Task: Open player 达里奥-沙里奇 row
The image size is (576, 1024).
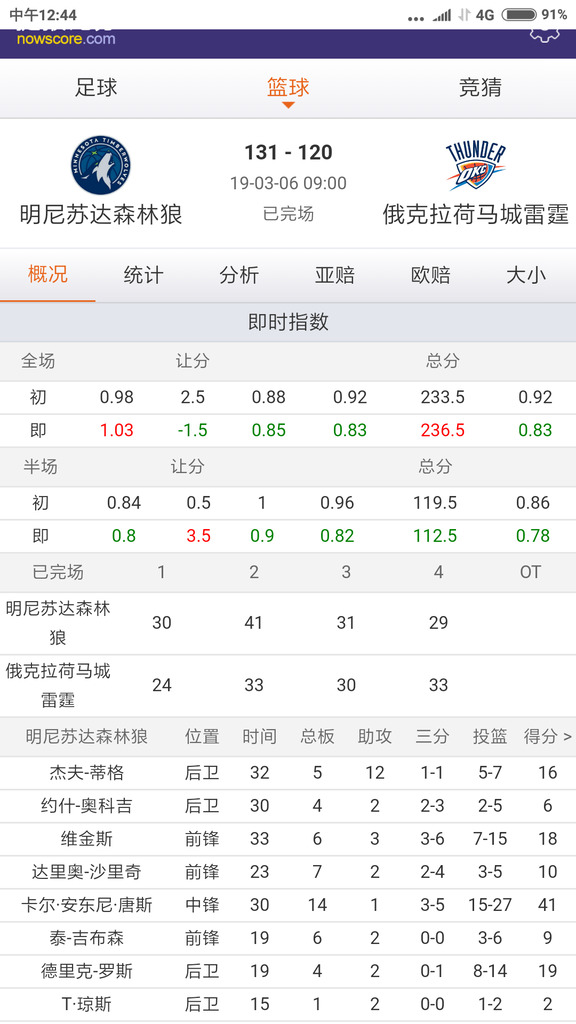Action: pos(288,872)
